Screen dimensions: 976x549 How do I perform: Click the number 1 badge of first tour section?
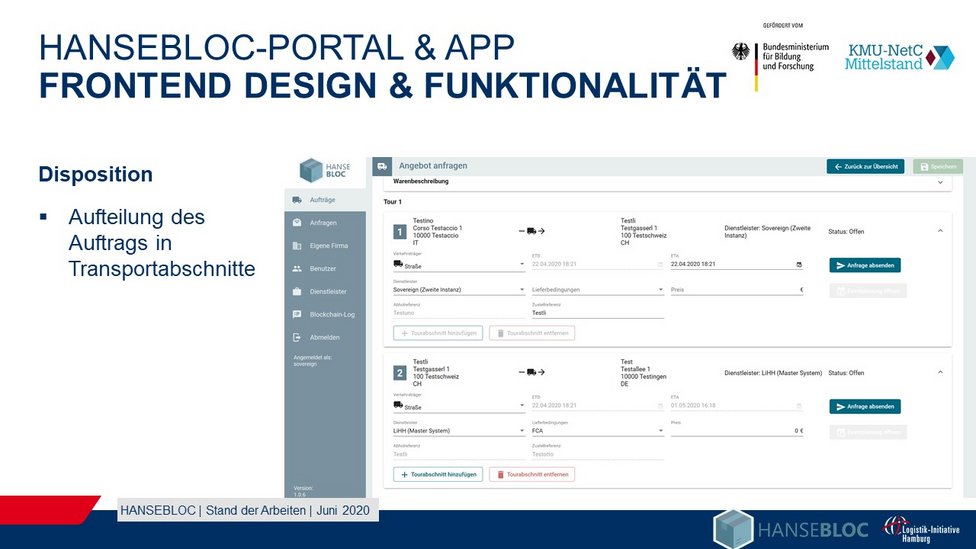[400, 232]
